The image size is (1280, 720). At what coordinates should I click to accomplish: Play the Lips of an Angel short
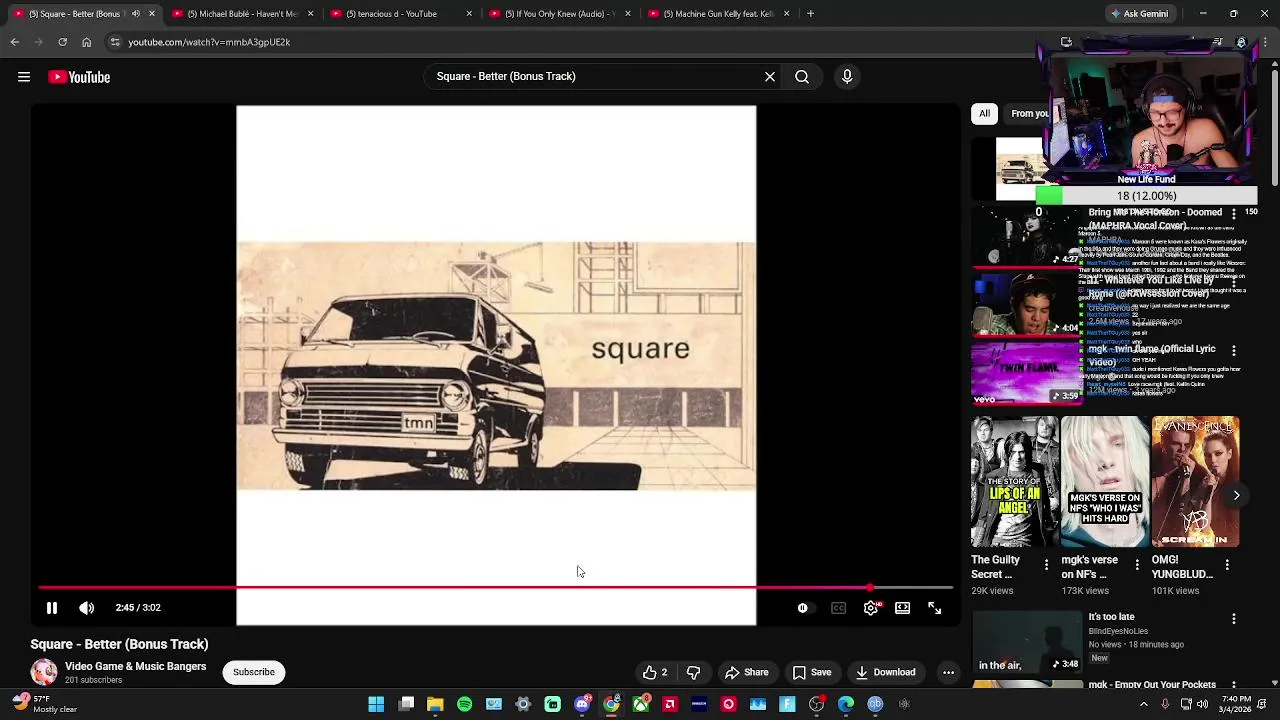(x=1015, y=482)
